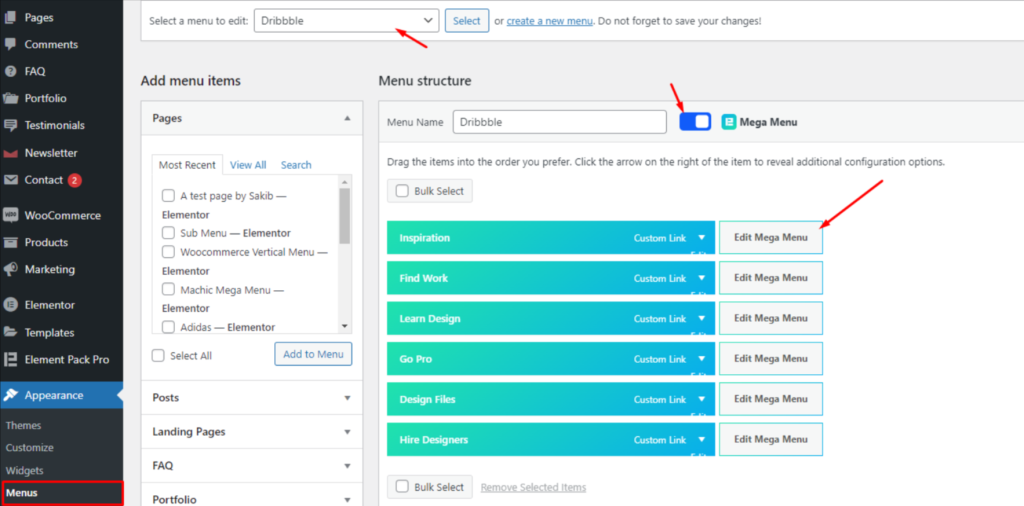Image resolution: width=1024 pixels, height=506 pixels.
Task: Expand Inspiration menu item options arrow
Action: click(x=701, y=238)
